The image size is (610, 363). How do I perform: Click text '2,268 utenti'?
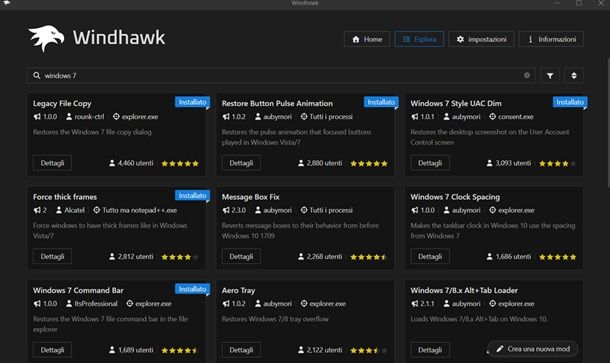pos(324,256)
